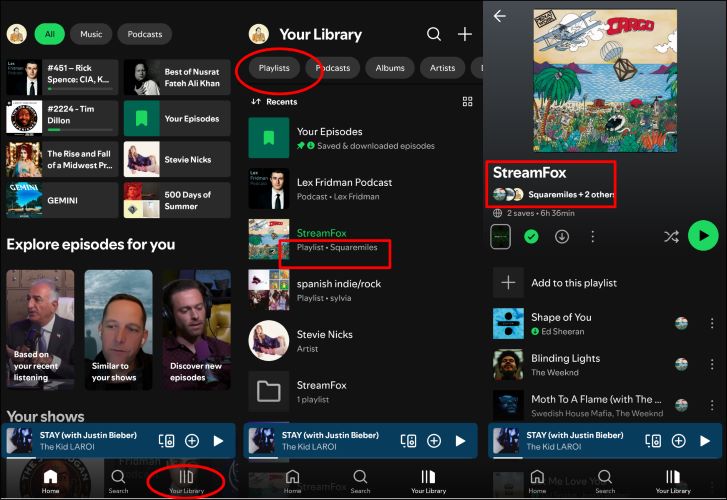Play STAY from middle screen mini player
This screenshot has width=727, height=500.
point(460,441)
